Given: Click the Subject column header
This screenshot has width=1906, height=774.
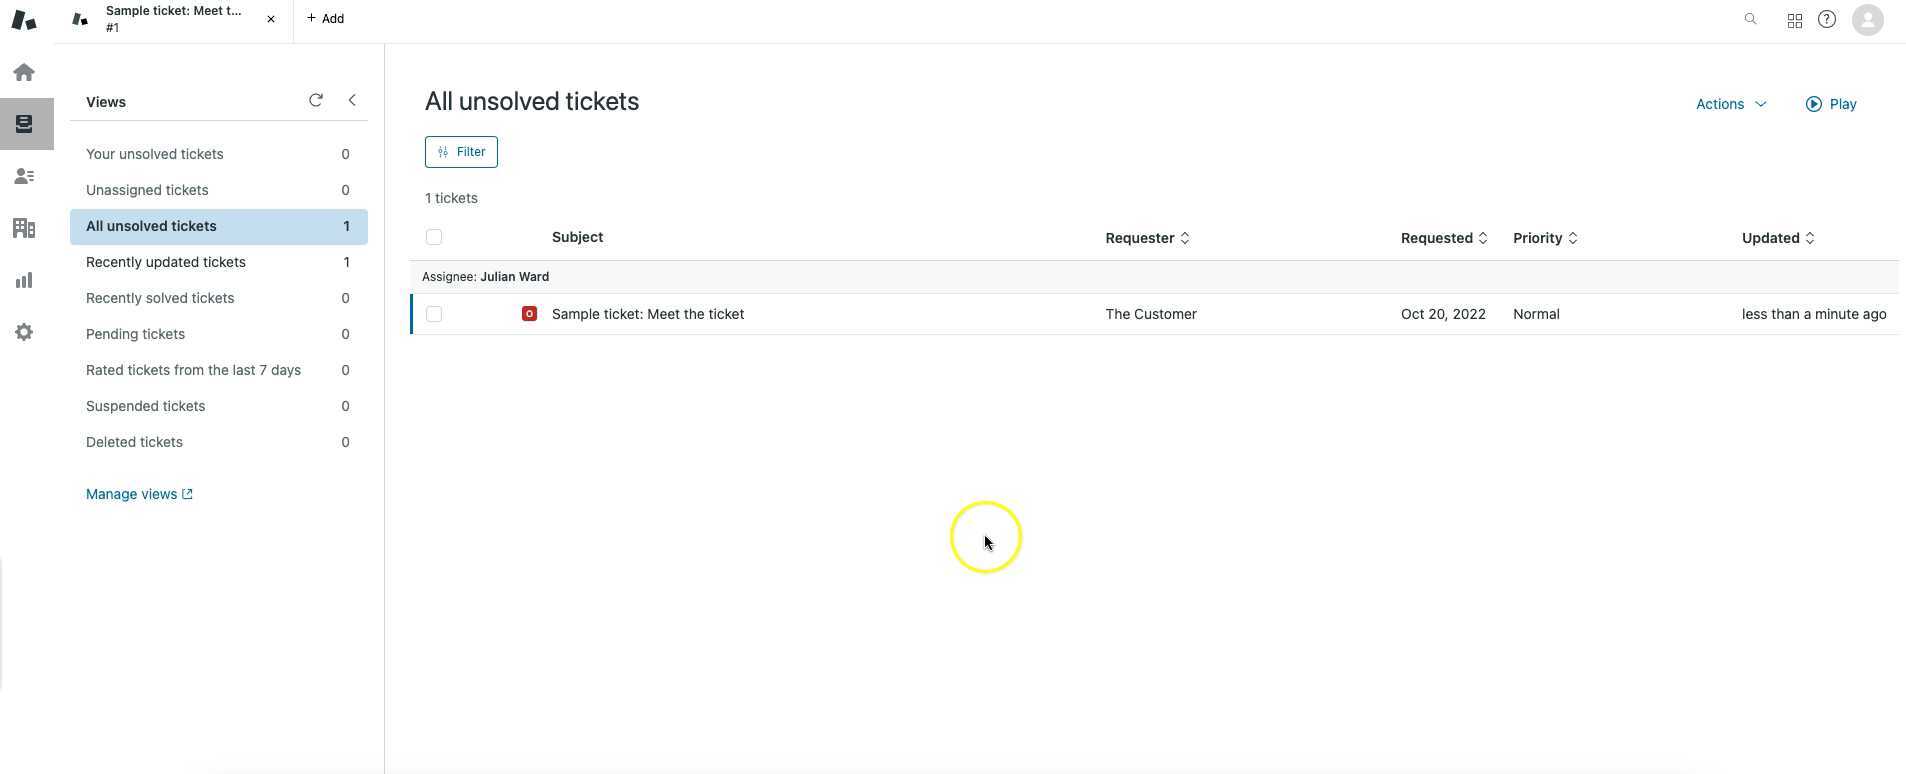Looking at the screenshot, I should (x=577, y=237).
